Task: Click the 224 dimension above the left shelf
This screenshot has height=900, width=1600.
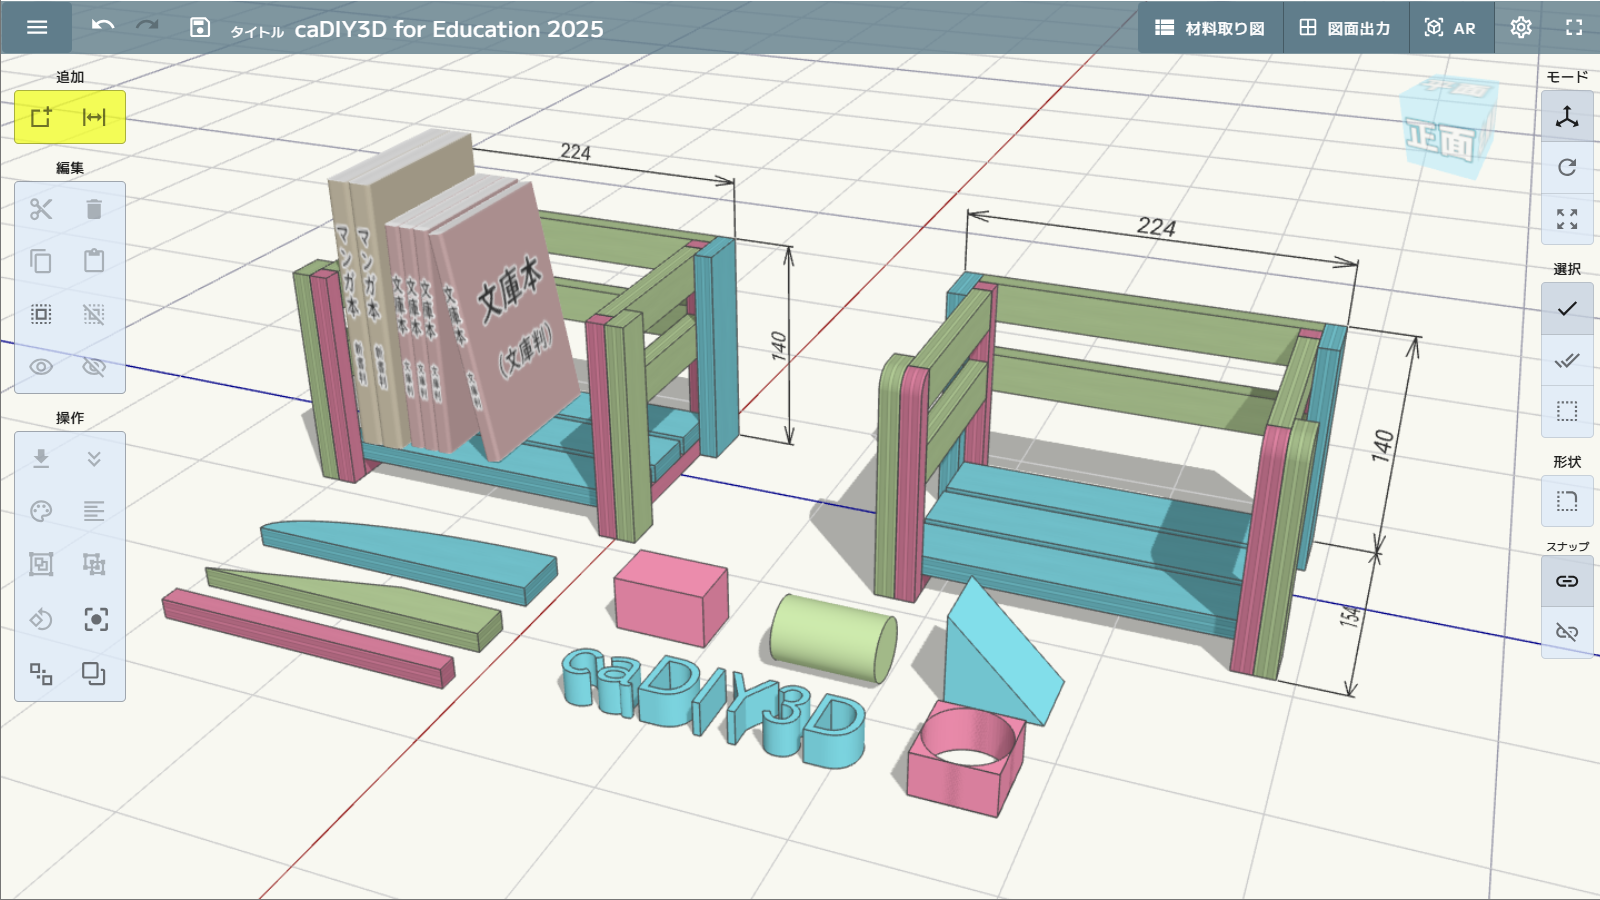Action: pyautogui.click(x=576, y=152)
